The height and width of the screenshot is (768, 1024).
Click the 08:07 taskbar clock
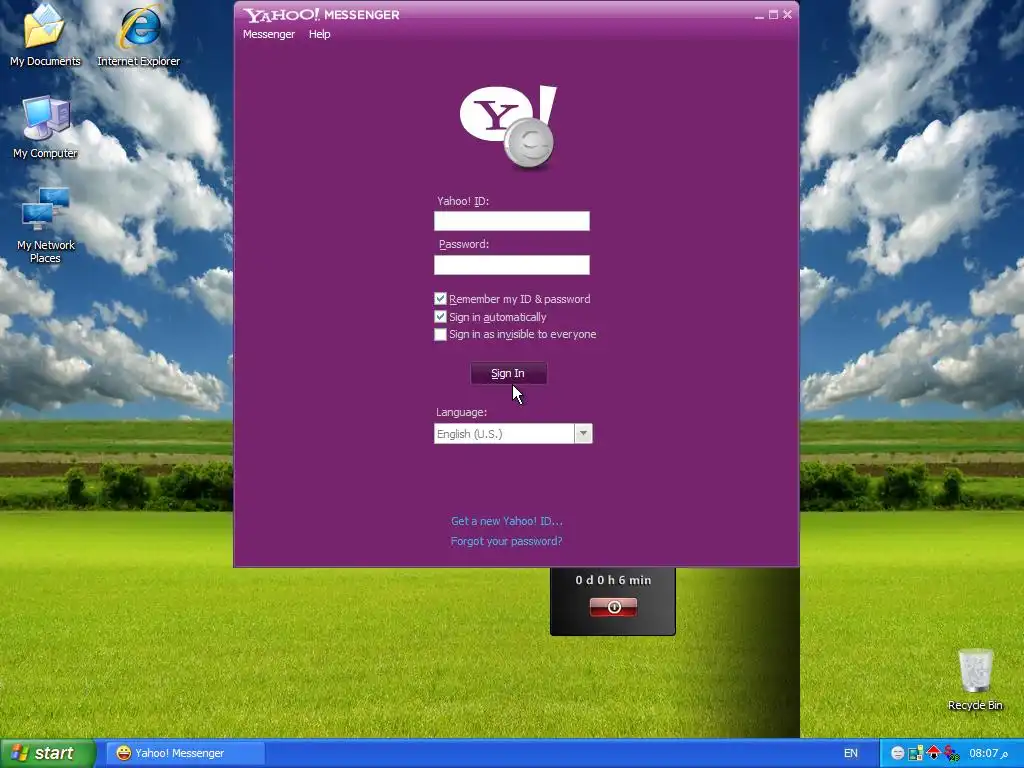(987, 753)
